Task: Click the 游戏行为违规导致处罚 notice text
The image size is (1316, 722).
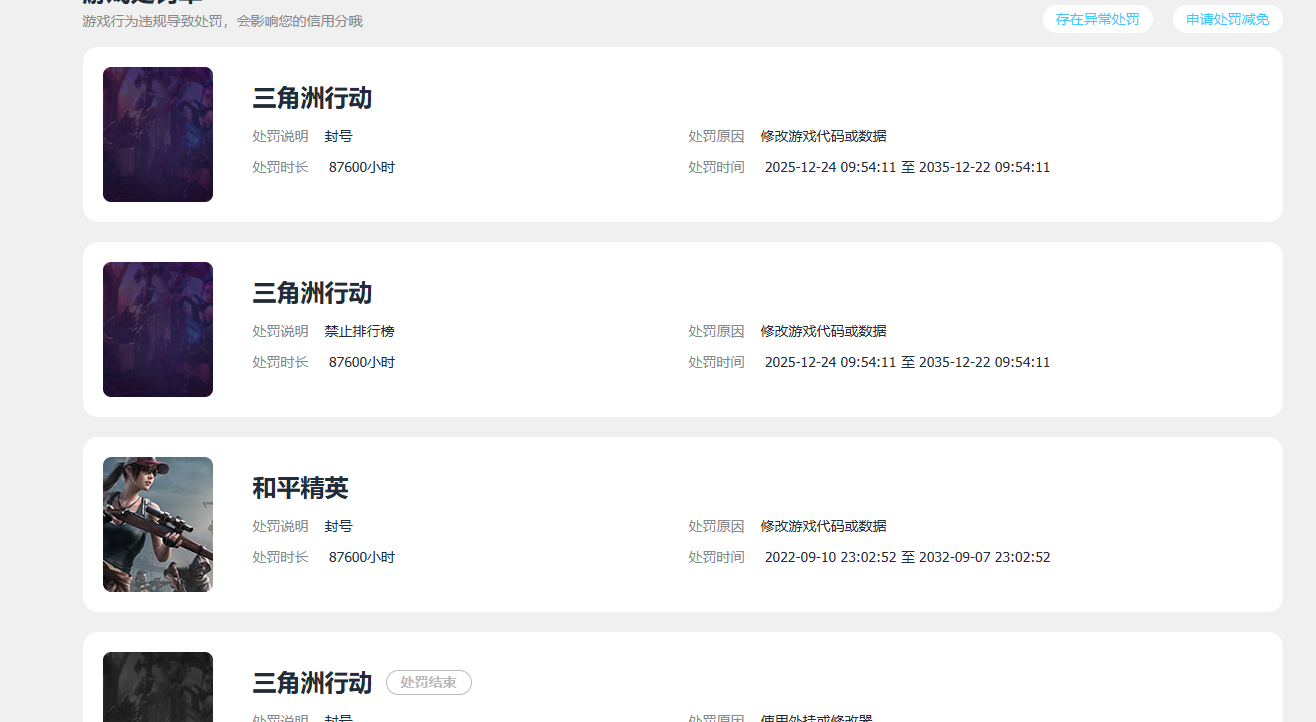Action: pos(223,21)
